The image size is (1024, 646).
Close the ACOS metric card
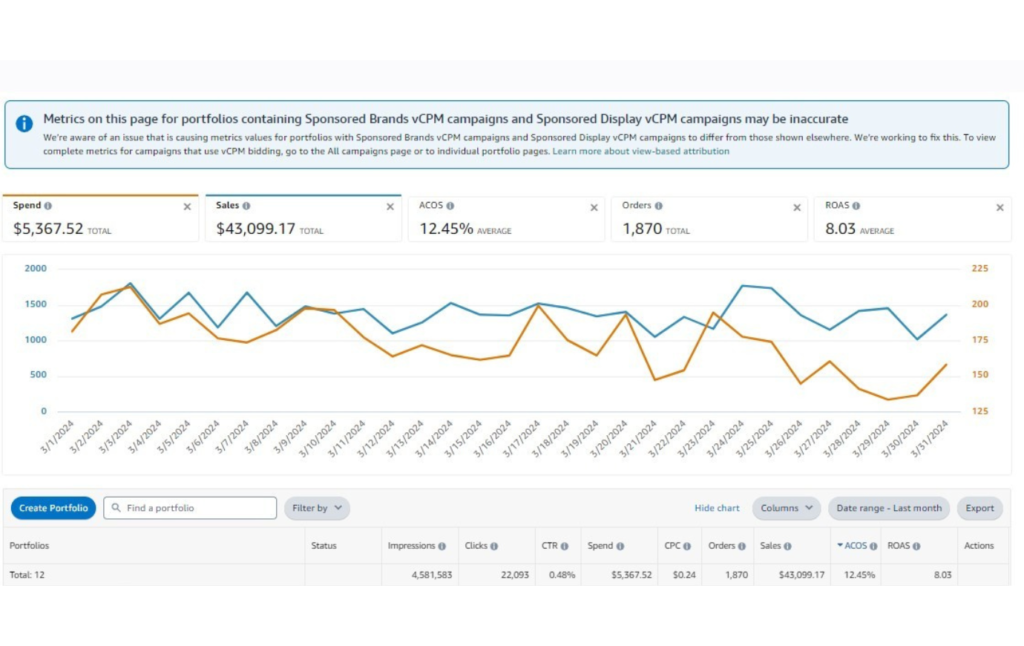[594, 208]
